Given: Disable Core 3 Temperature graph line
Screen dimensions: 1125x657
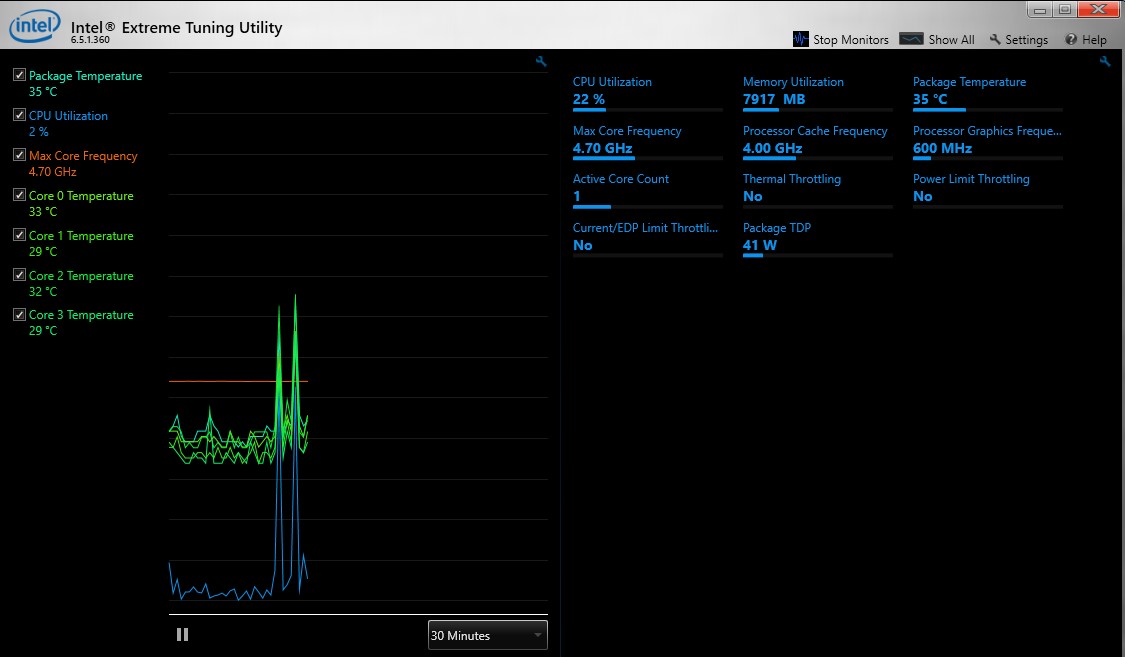Looking at the screenshot, I should pos(19,314).
